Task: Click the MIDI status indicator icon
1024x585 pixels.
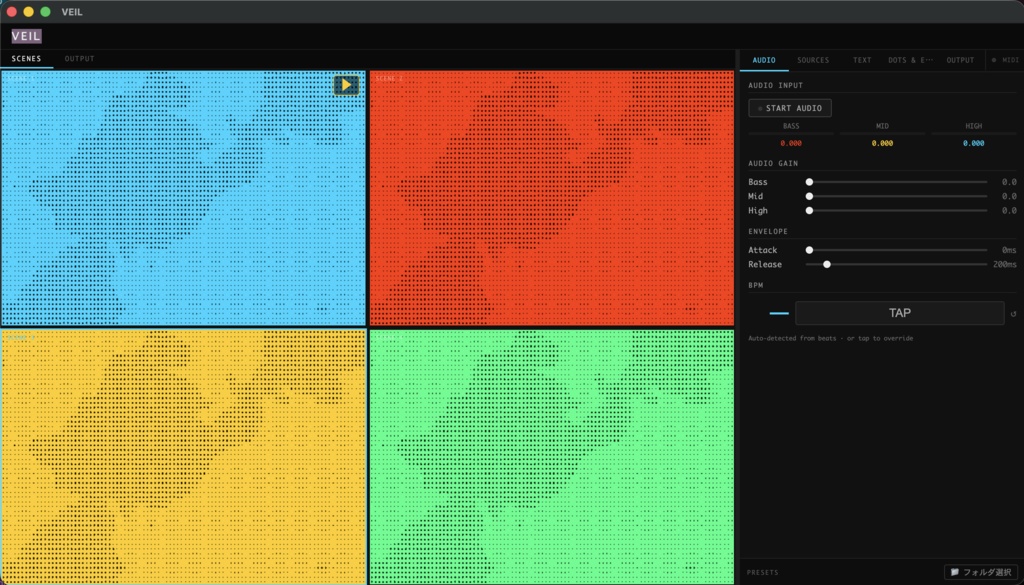Action: (x=994, y=60)
